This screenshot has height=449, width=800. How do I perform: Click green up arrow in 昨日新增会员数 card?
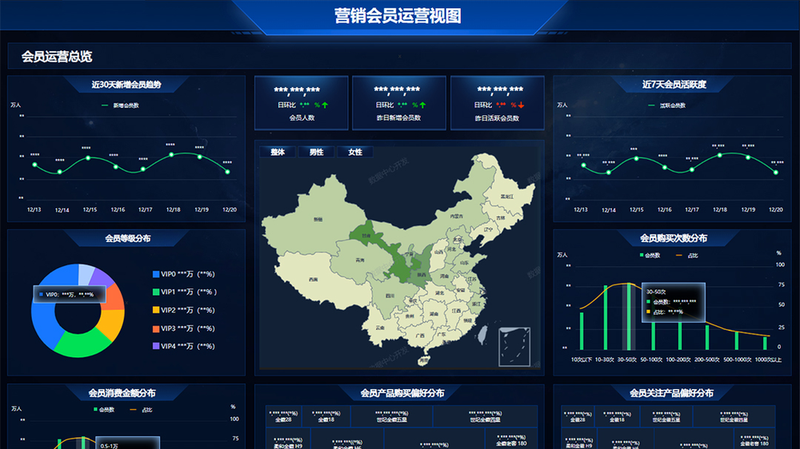click(x=422, y=105)
